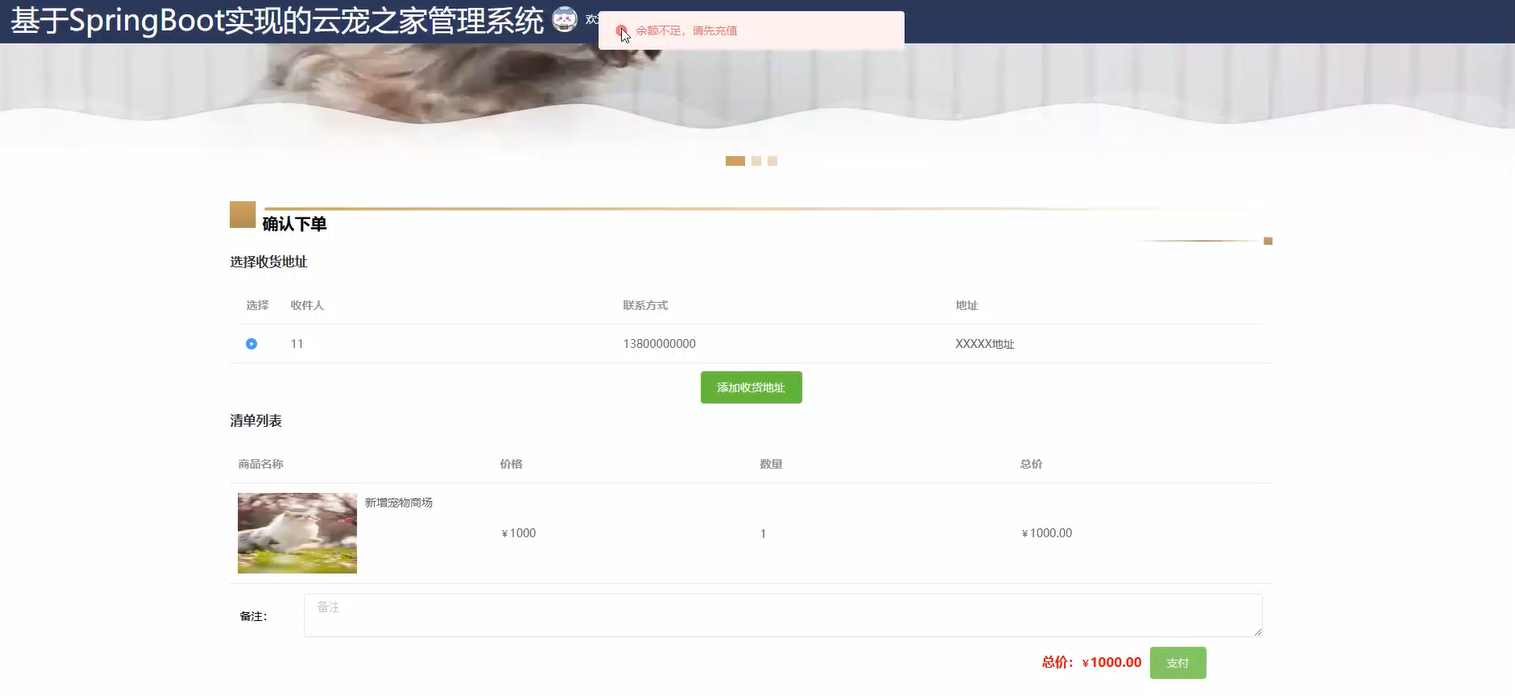Click the '商品名称' column header
The width and height of the screenshot is (1515, 696).
pyautogui.click(x=260, y=464)
